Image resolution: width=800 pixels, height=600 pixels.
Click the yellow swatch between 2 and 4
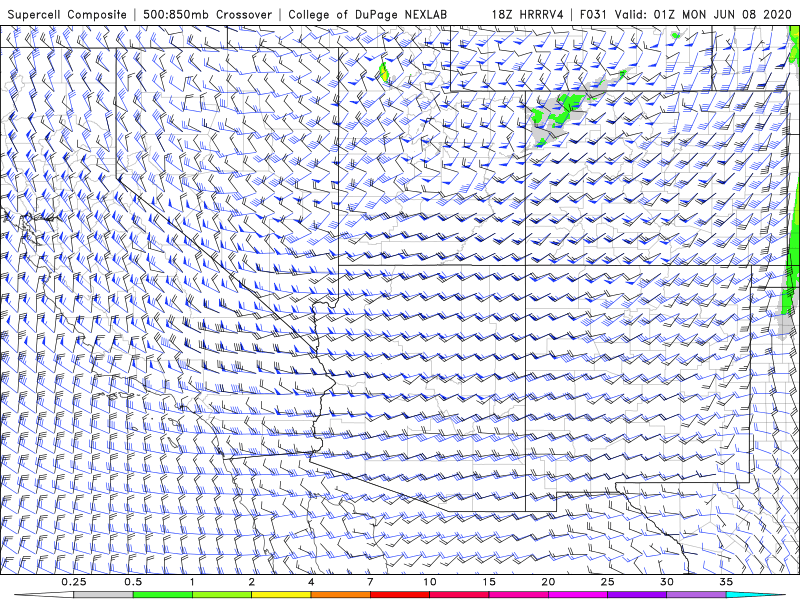point(281,595)
